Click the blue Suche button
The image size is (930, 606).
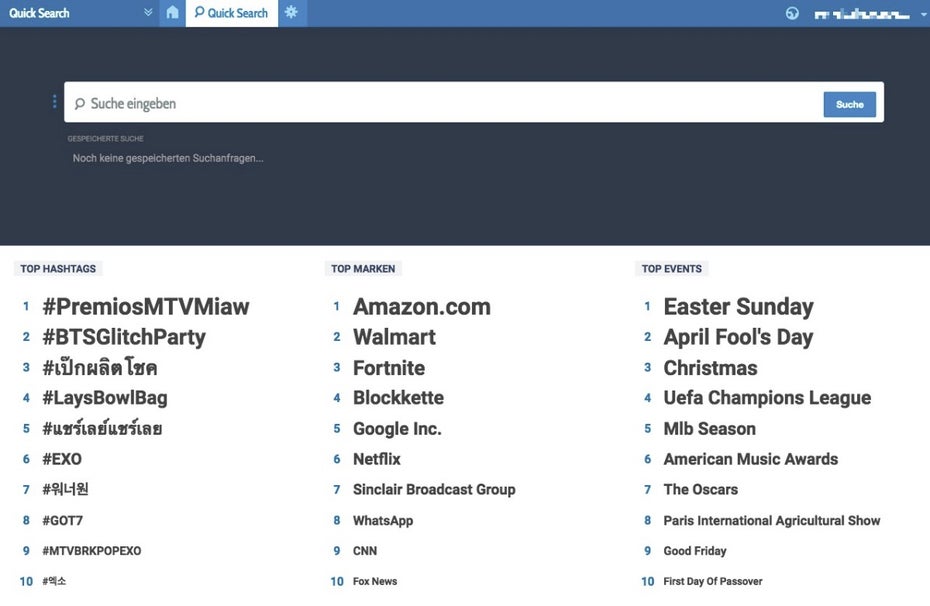(849, 104)
